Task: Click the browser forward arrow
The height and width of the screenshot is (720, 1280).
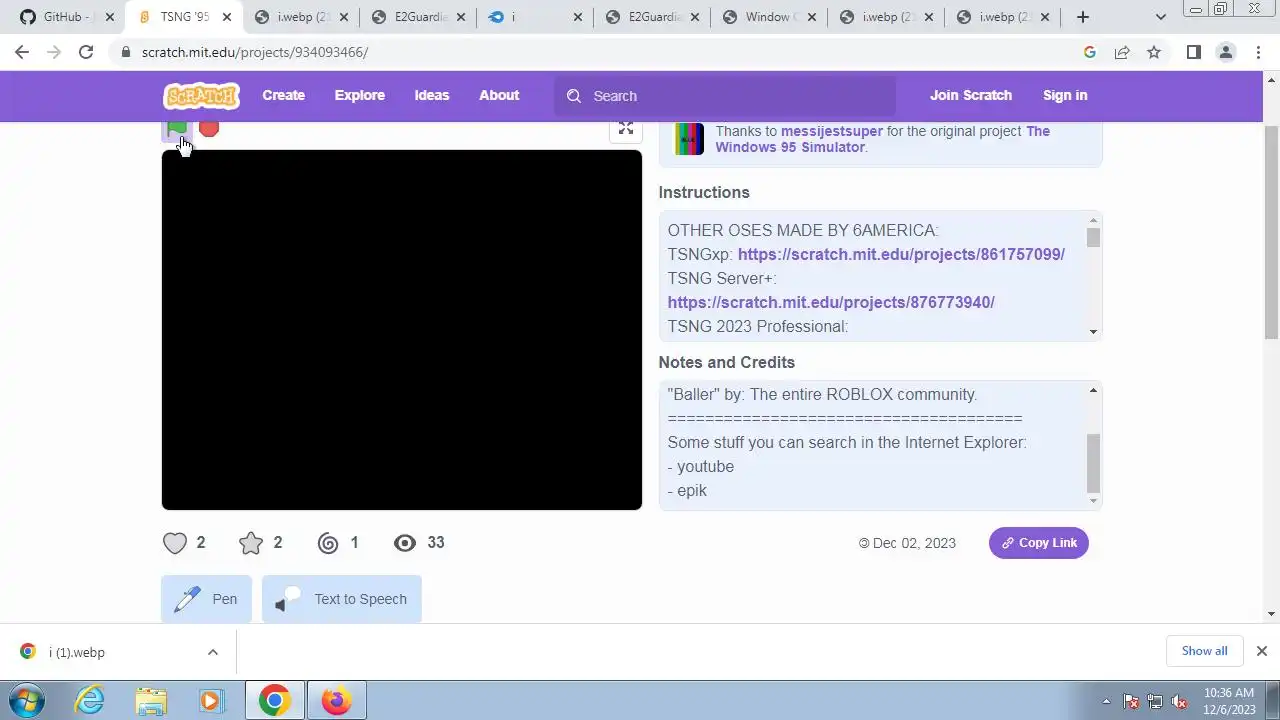Action: pyautogui.click(x=54, y=52)
